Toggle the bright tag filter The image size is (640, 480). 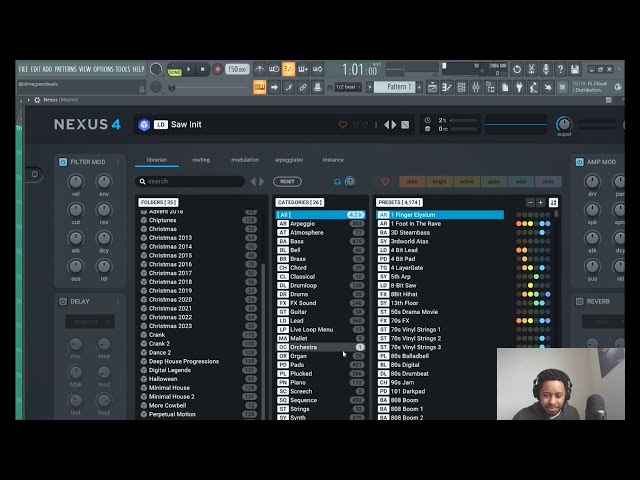pyautogui.click(x=440, y=181)
